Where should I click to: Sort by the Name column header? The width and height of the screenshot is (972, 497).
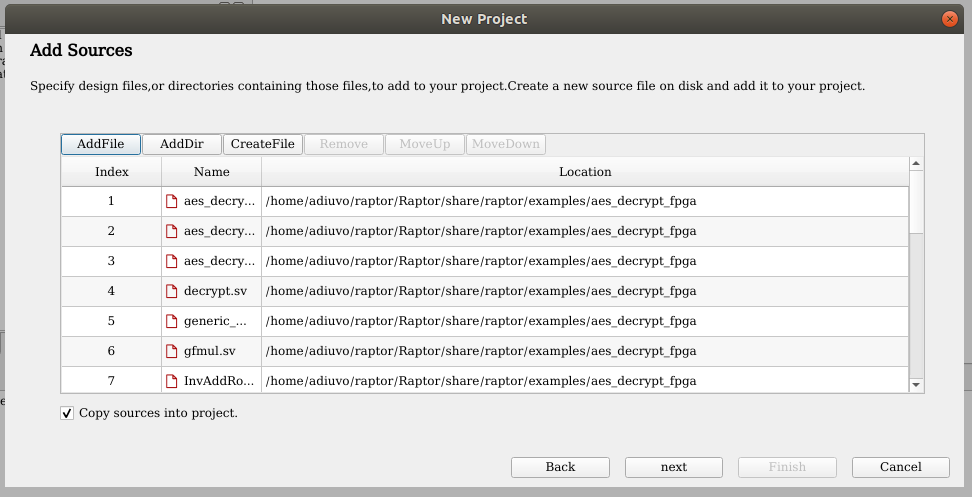(x=211, y=172)
